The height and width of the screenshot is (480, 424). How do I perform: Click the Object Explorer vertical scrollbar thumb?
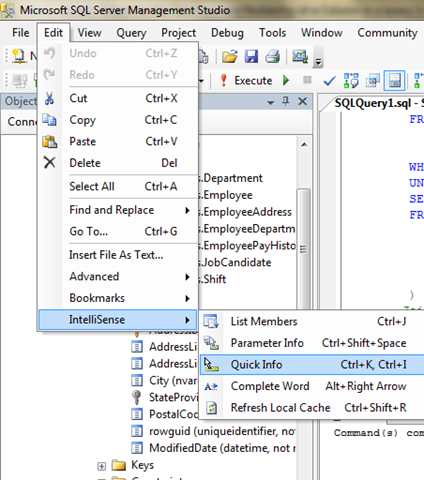[303, 249]
